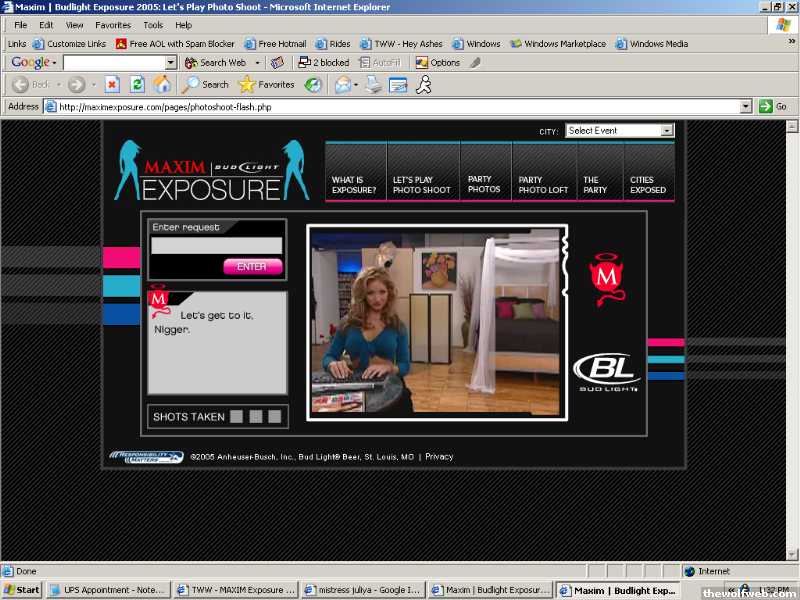Open the Tools menu
The width and height of the screenshot is (800, 600).
click(153, 25)
